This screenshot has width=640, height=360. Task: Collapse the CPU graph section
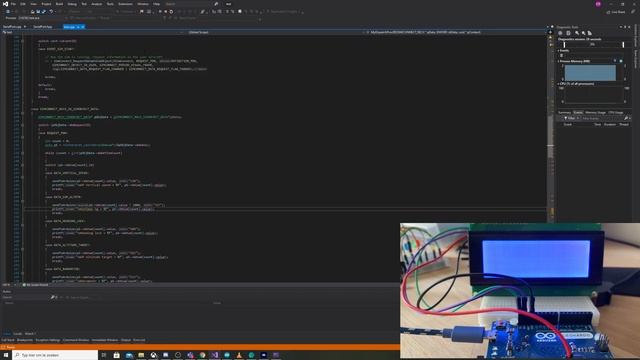558,84
